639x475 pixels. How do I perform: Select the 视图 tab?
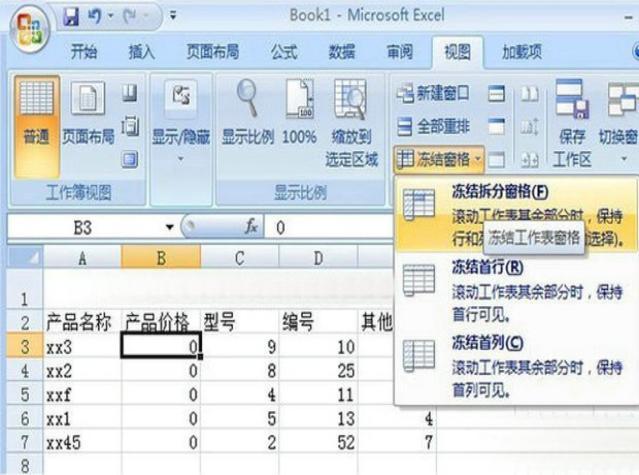coord(458,52)
